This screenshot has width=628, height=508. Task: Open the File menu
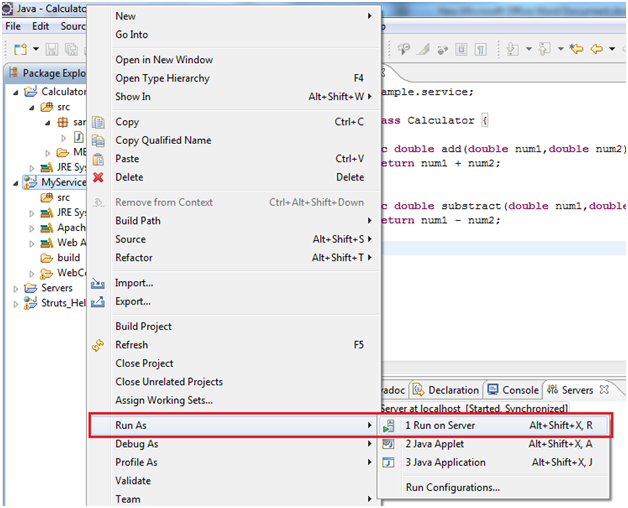[13, 26]
